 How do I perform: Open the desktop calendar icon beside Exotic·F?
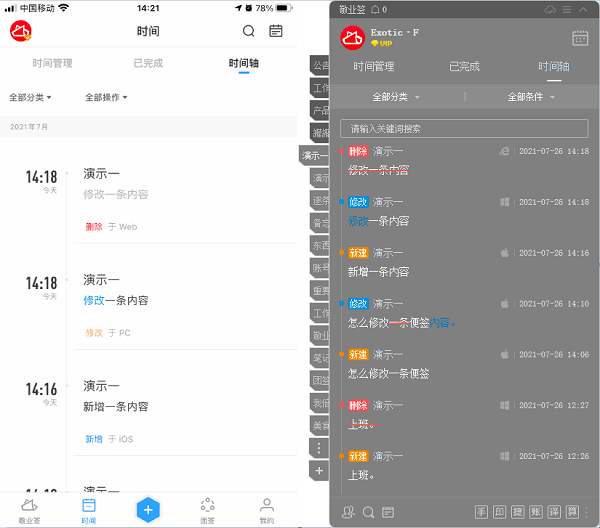(580, 38)
